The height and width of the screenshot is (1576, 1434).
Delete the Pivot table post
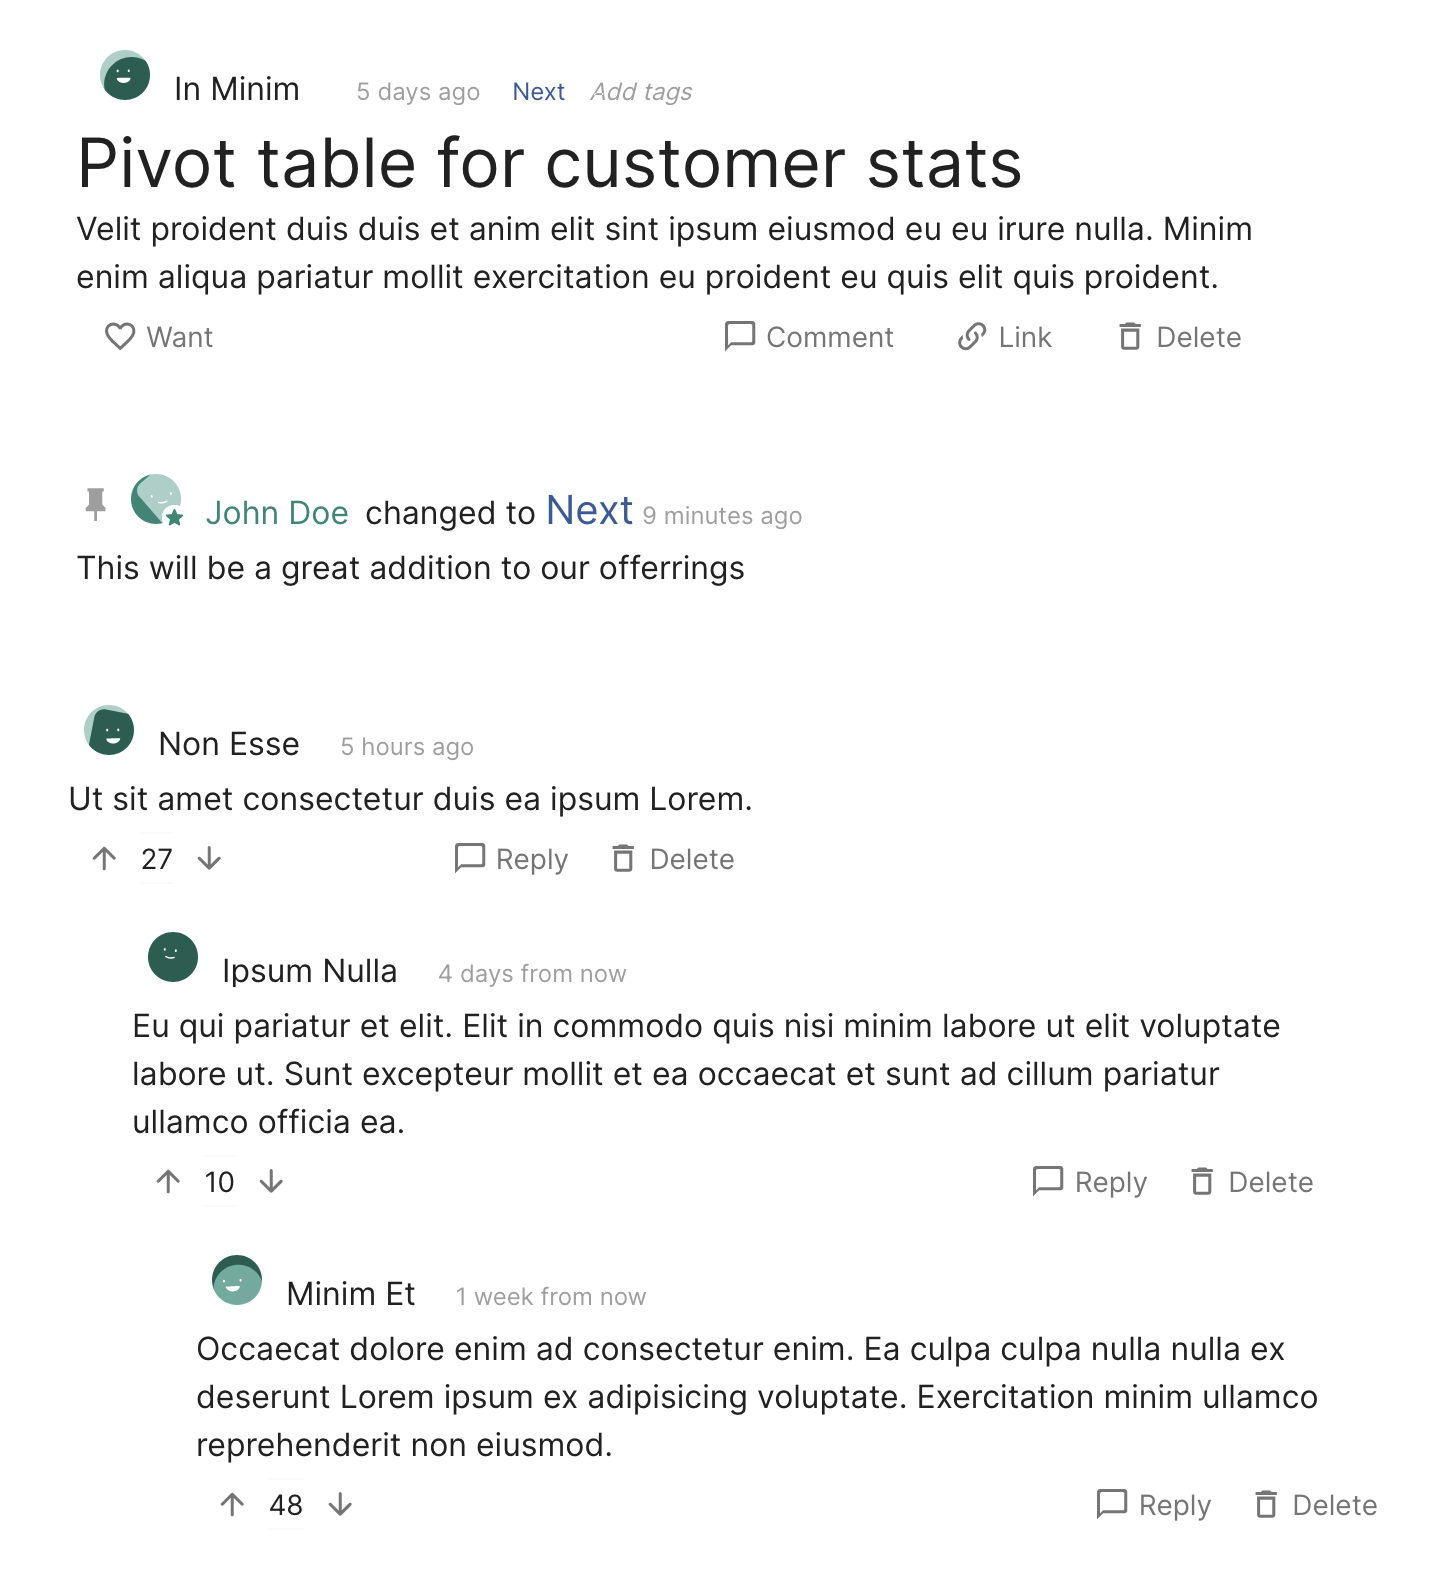1179,337
